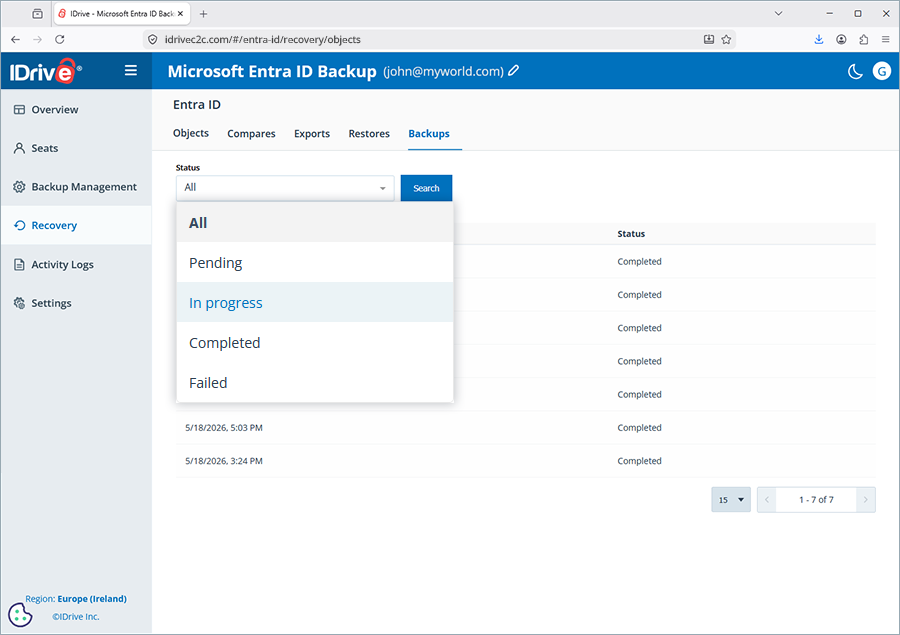Open the G user profile avatar
This screenshot has width=900, height=635.
(882, 71)
